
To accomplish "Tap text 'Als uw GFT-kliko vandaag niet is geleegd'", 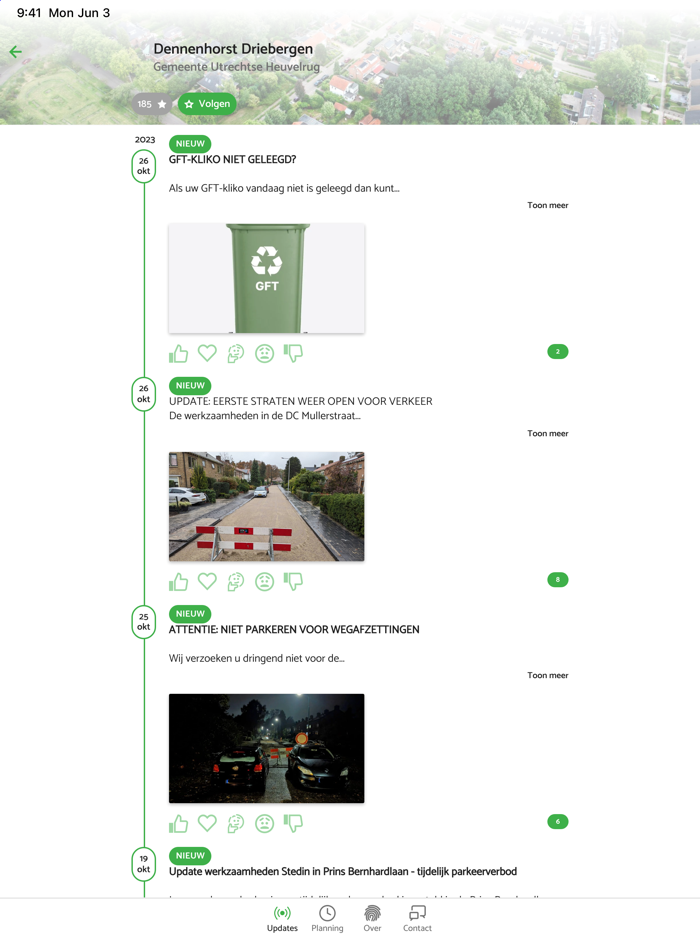I will [284, 188].
